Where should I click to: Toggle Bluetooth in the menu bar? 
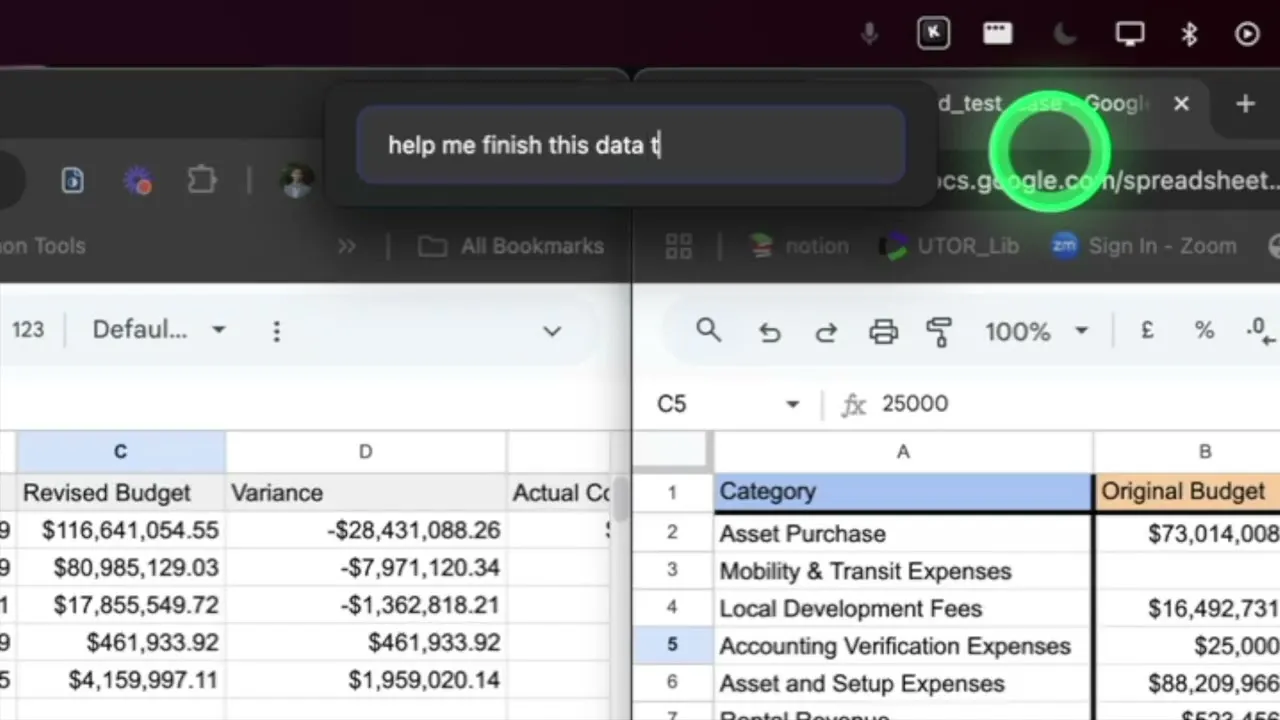click(x=1189, y=34)
